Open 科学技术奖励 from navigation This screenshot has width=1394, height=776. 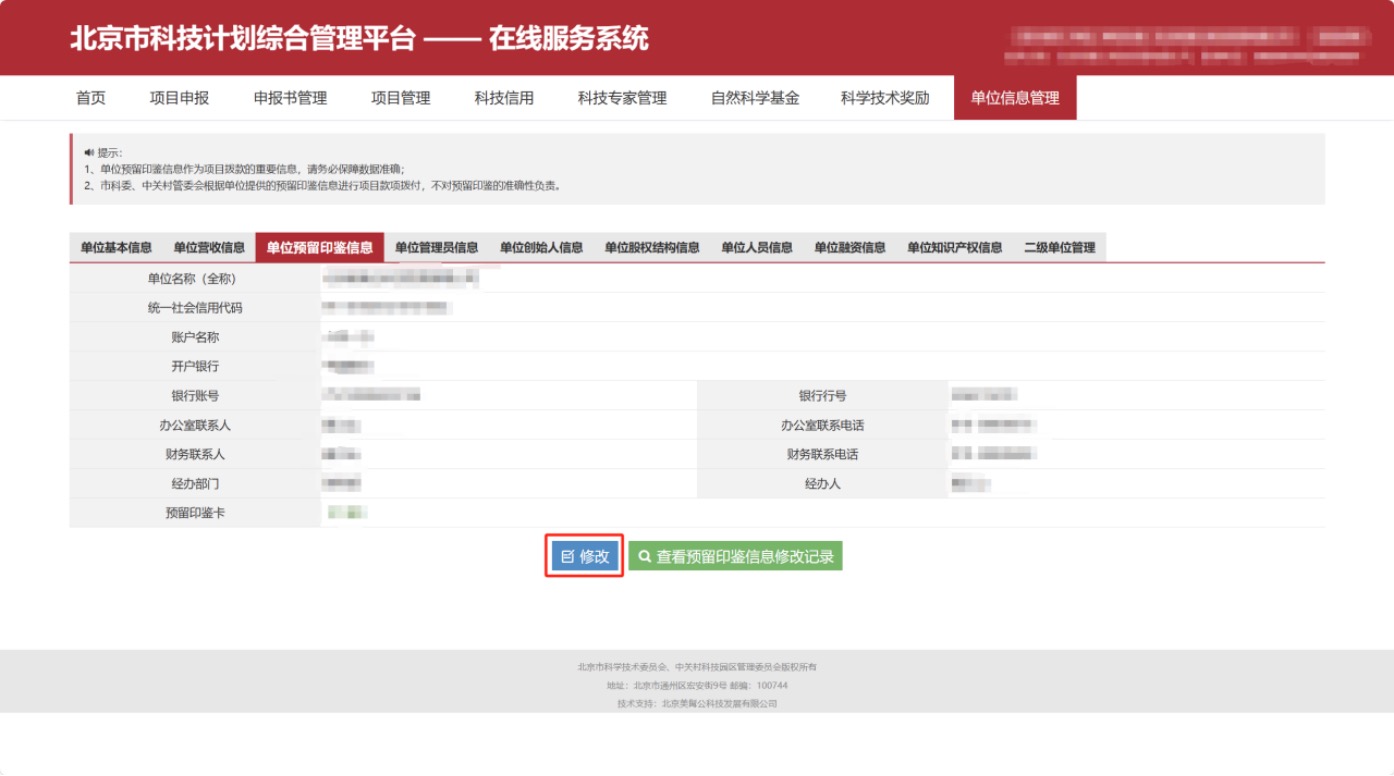[885, 98]
